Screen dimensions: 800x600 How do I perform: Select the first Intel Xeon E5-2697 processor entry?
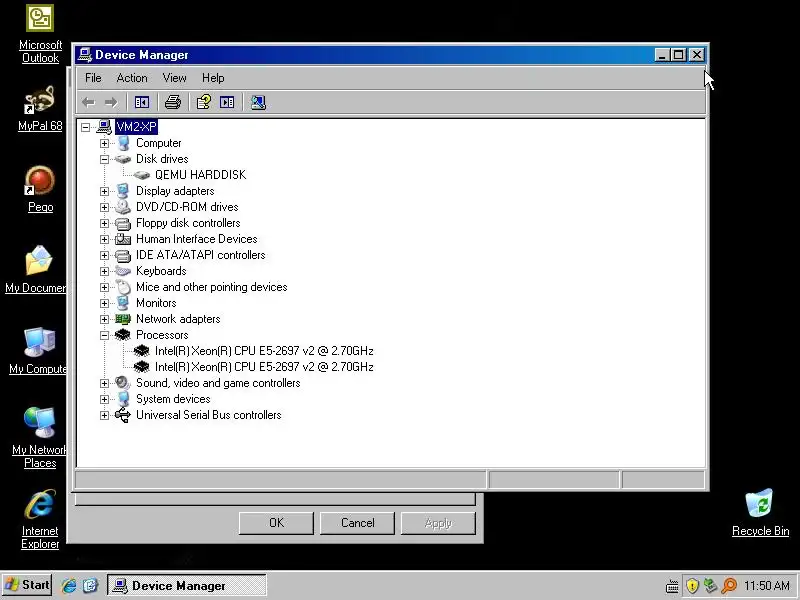pyautogui.click(x=264, y=351)
